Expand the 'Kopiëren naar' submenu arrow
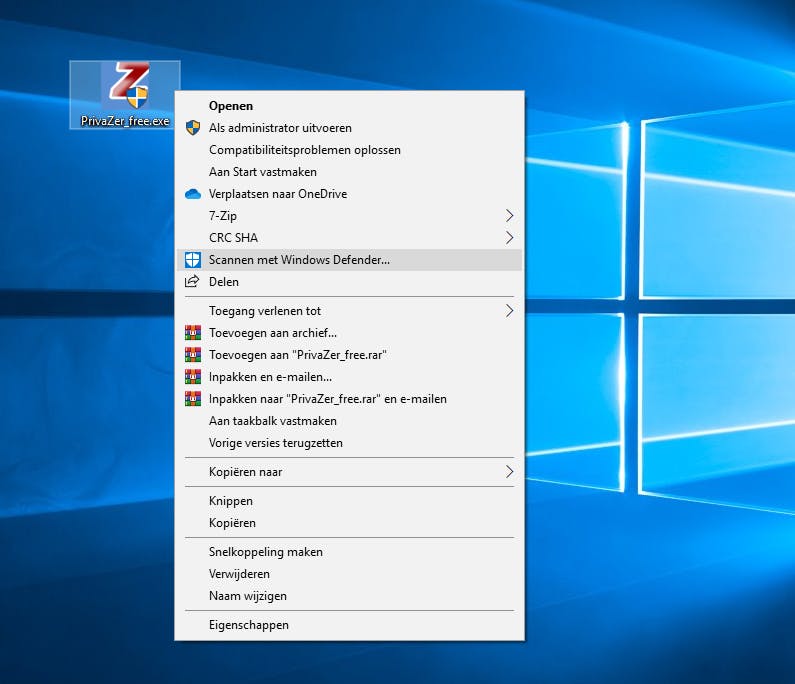795x684 pixels. 509,472
